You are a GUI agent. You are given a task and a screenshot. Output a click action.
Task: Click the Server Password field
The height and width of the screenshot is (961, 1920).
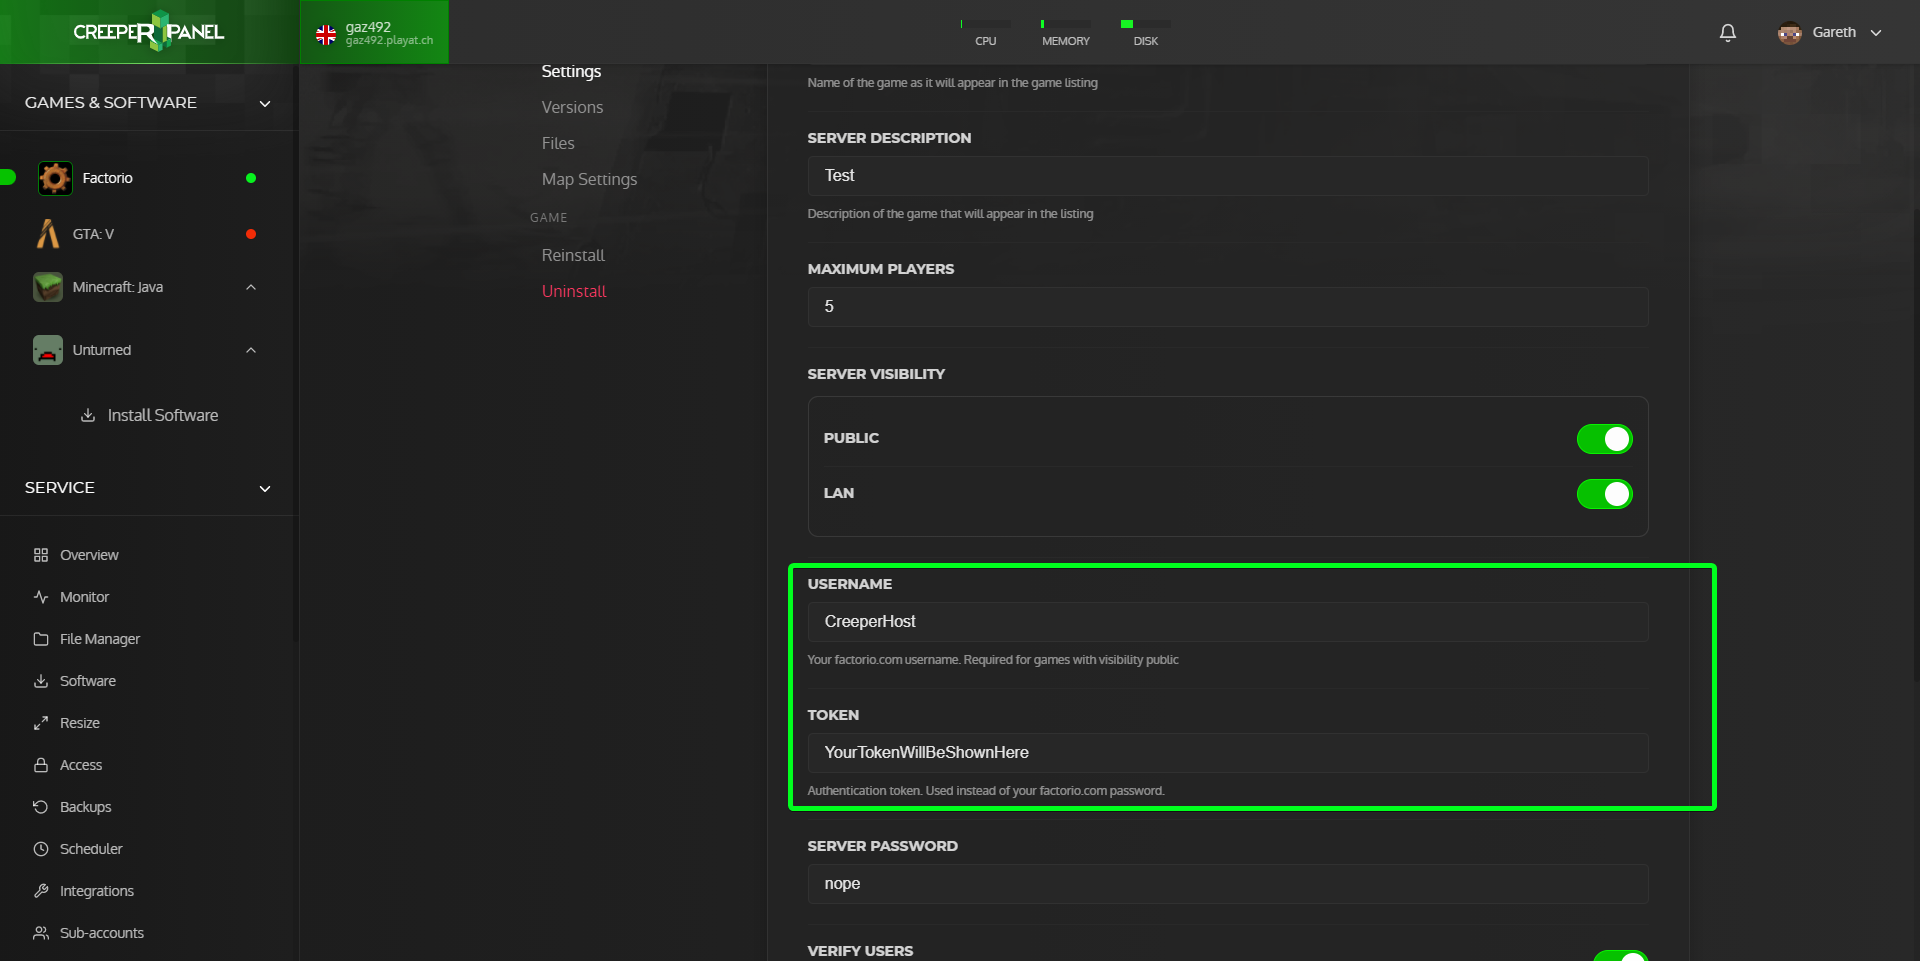pyautogui.click(x=1228, y=884)
